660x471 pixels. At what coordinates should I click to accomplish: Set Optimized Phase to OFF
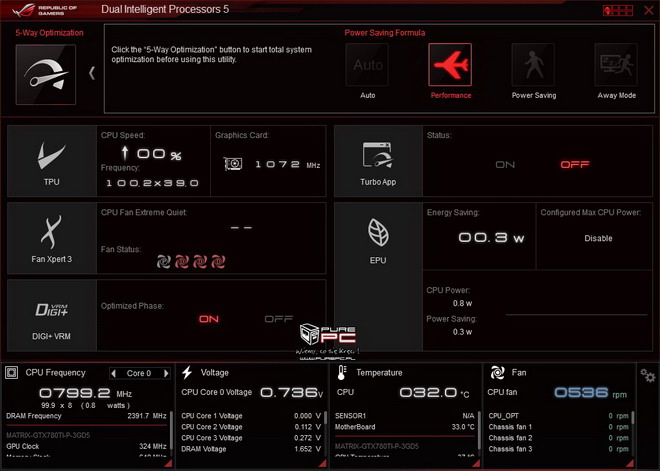(x=279, y=319)
